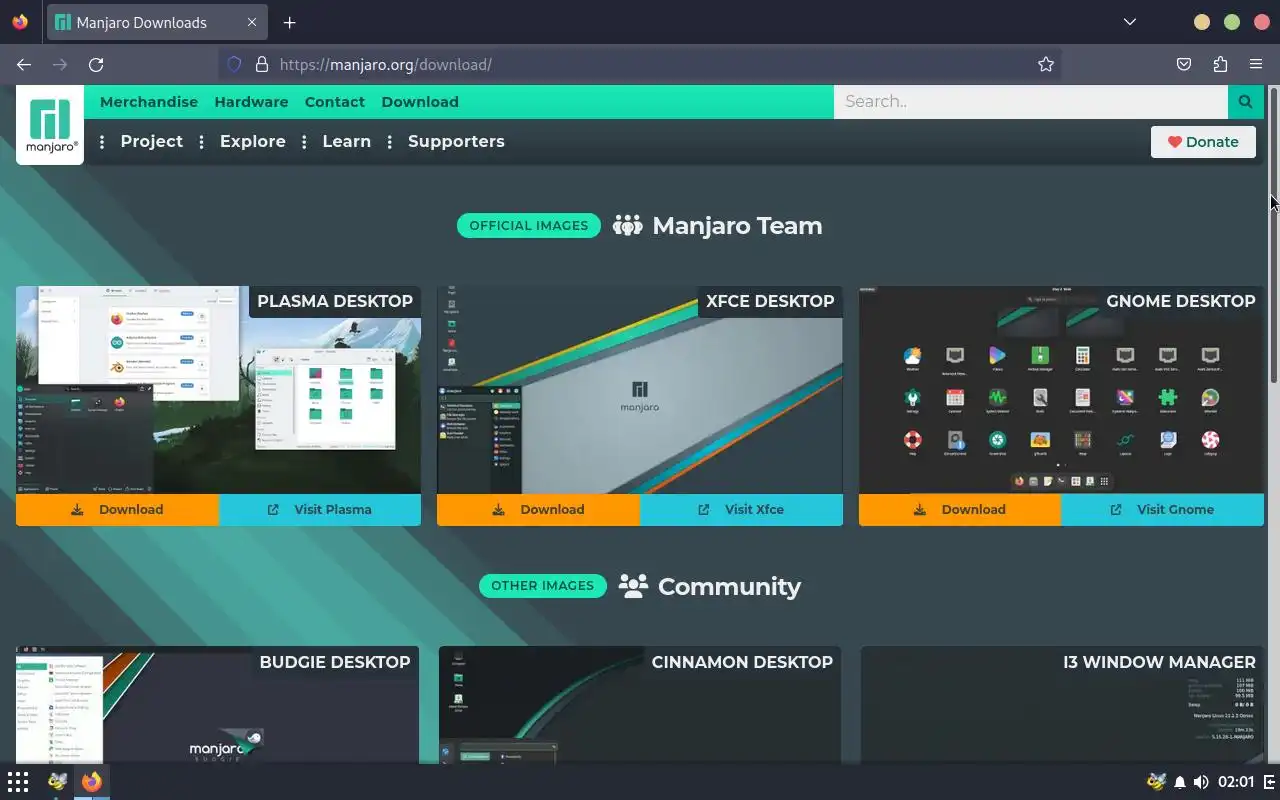
Task: Click the taskbar icon beside the launcher
Action: 57,782
